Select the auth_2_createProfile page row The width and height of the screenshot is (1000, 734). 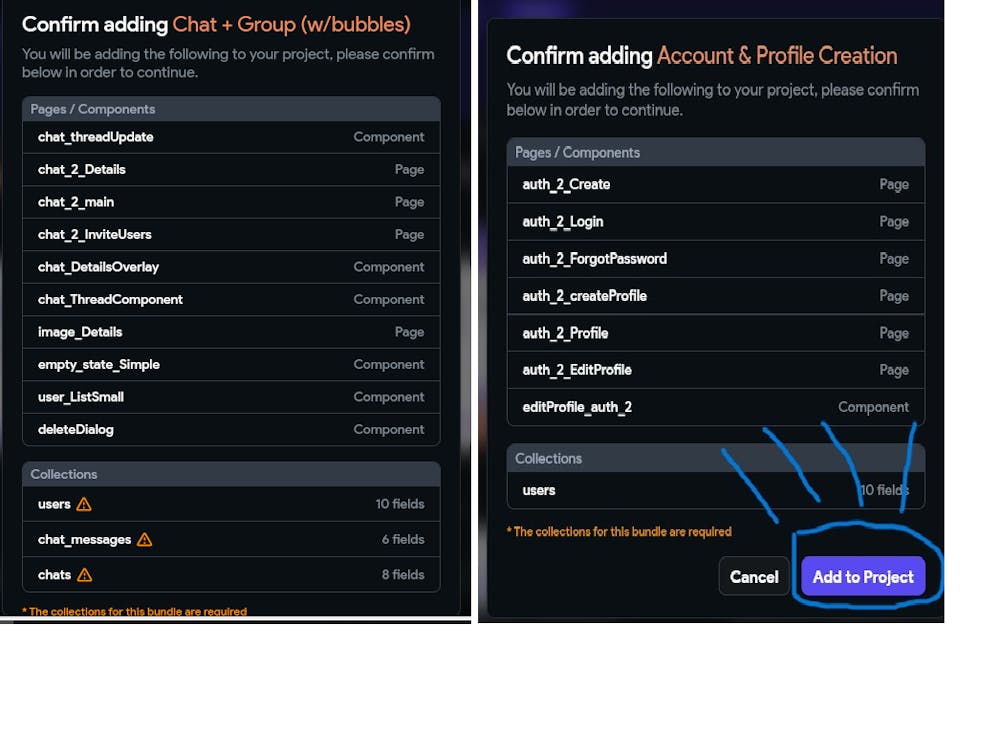[716, 296]
